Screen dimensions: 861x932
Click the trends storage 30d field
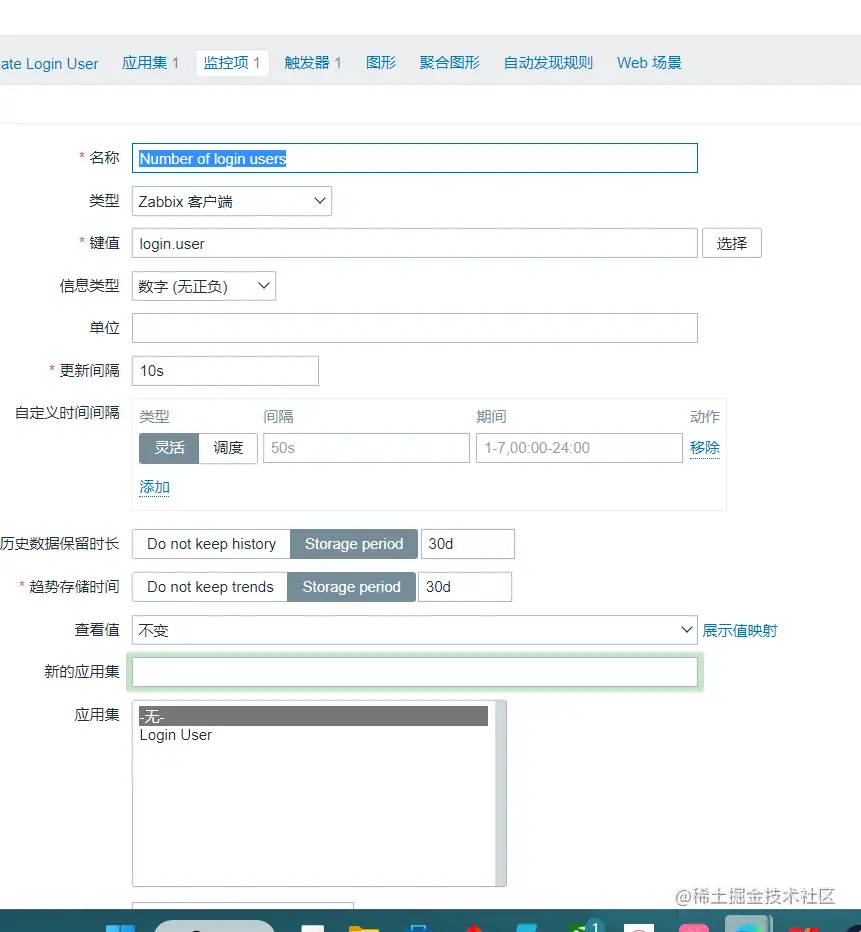click(465, 587)
